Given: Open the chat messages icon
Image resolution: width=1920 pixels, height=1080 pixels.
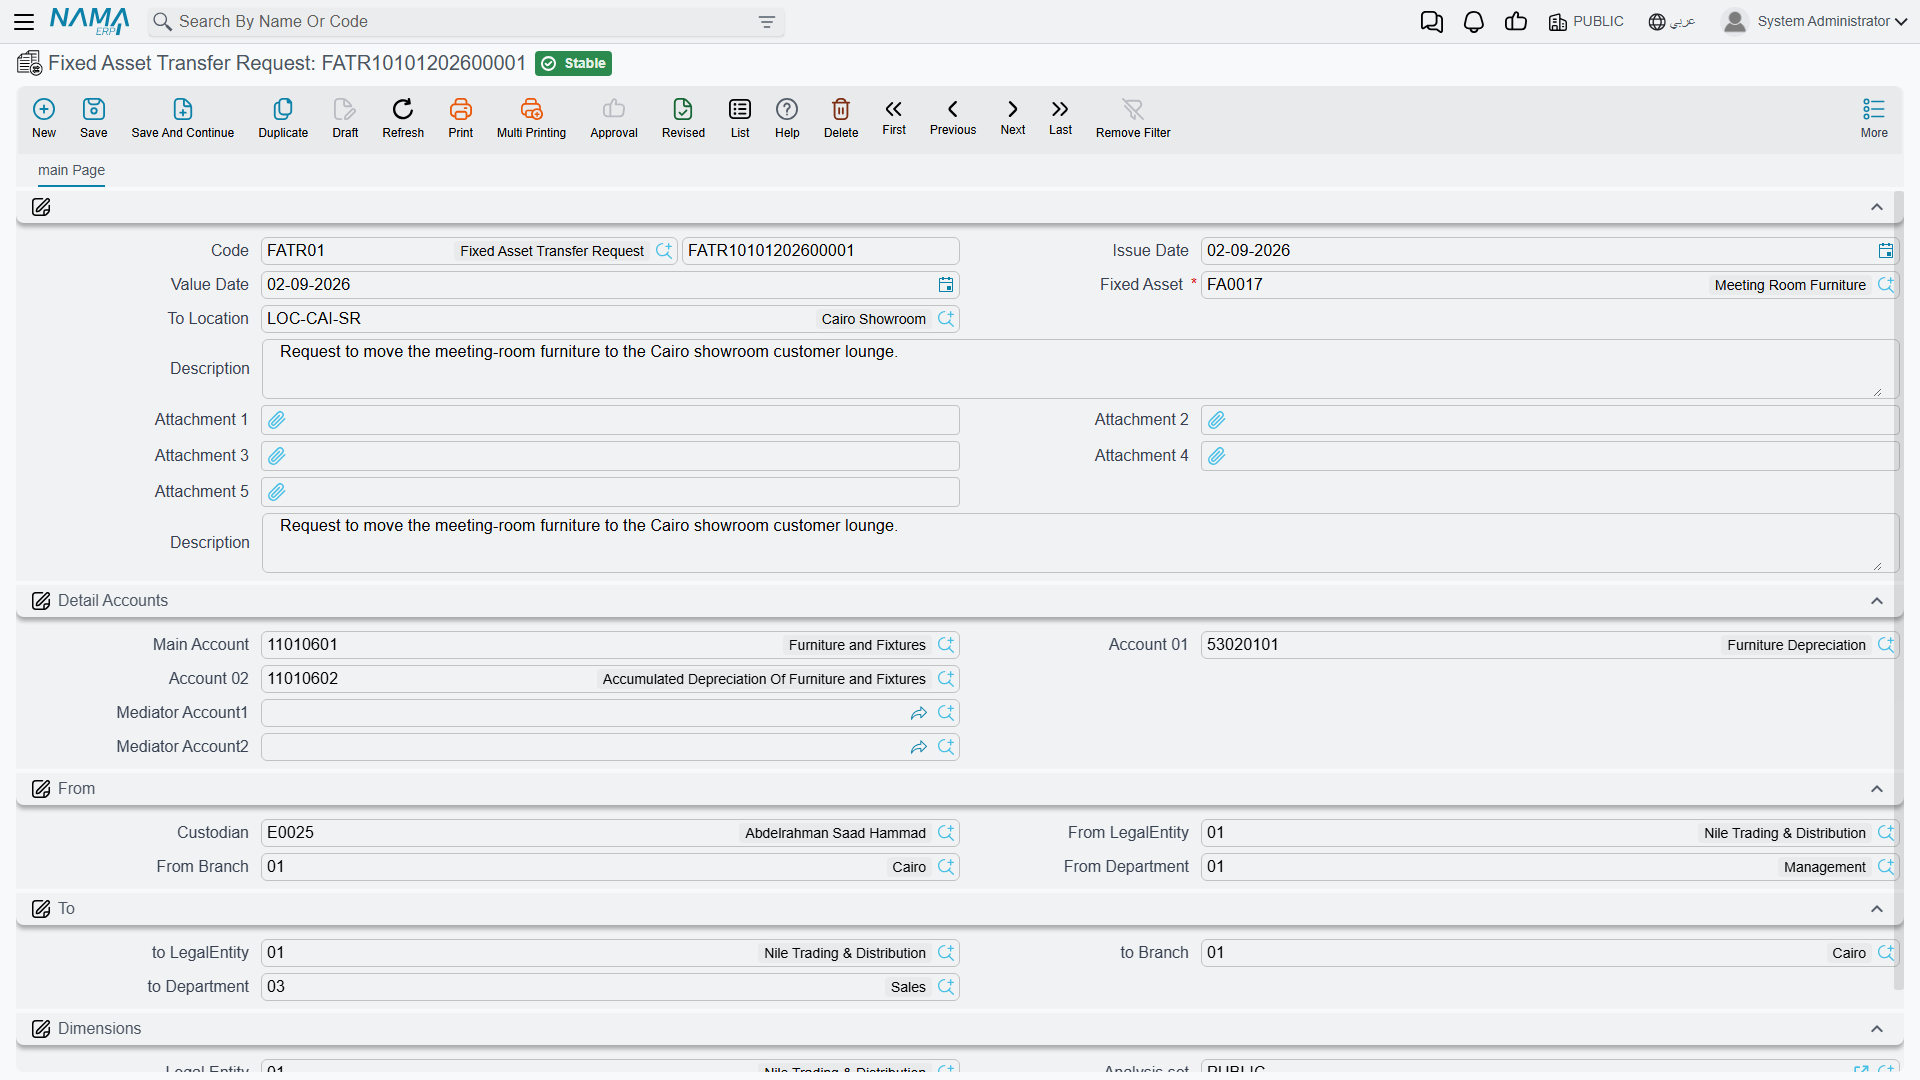Looking at the screenshot, I should pyautogui.click(x=1432, y=22).
